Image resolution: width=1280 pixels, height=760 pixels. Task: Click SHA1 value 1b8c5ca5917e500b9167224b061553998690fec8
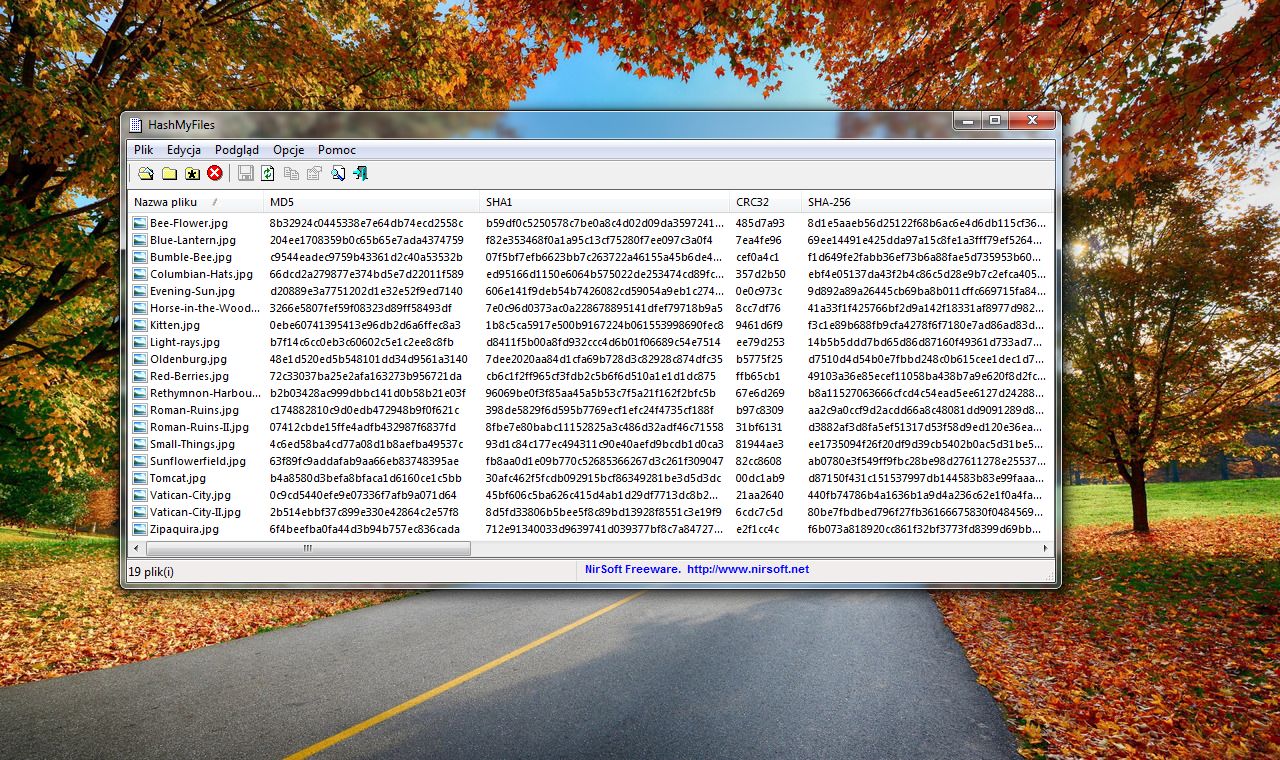coord(604,325)
